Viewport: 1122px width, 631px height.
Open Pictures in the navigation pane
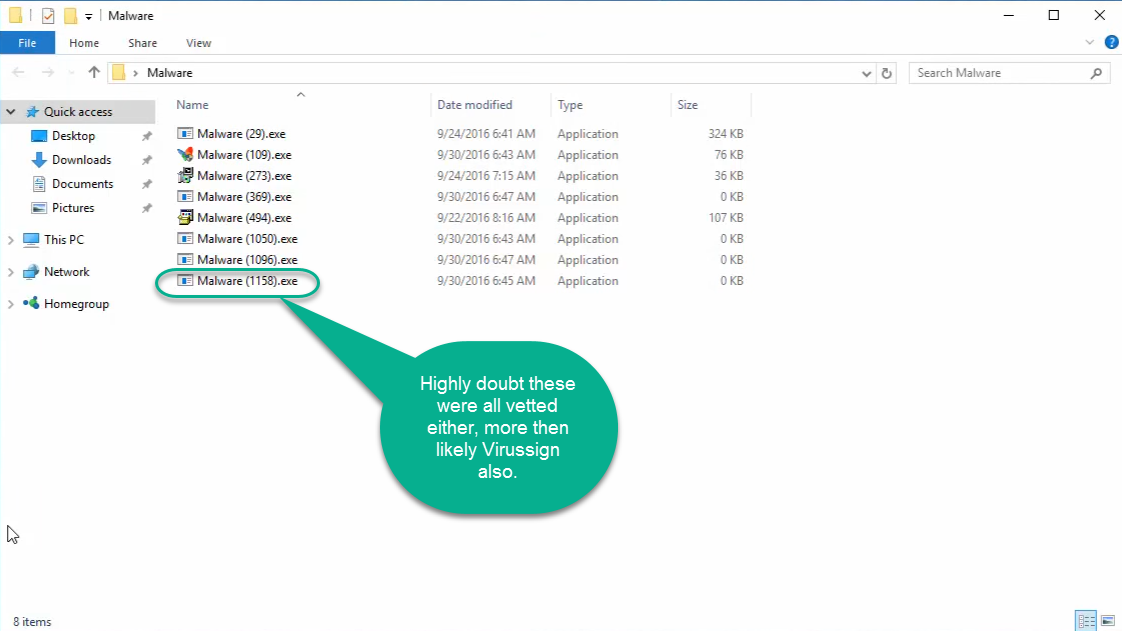73,207
